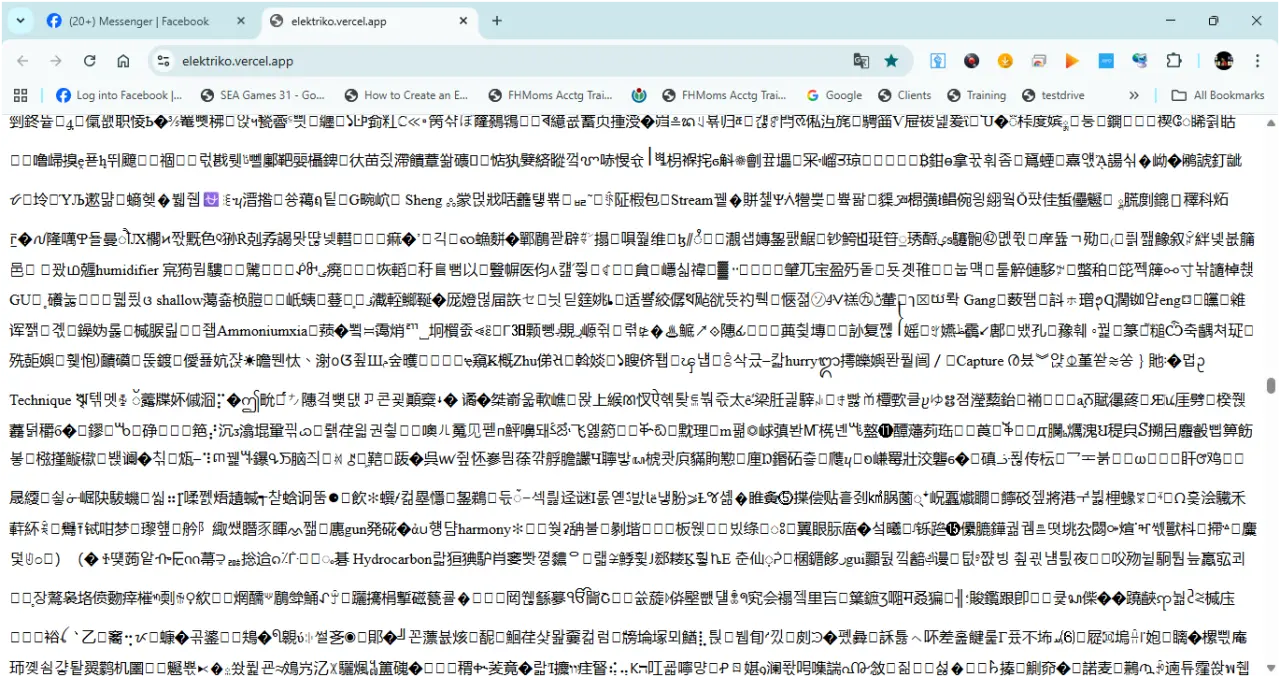Open the red record extension

point(971,61)
